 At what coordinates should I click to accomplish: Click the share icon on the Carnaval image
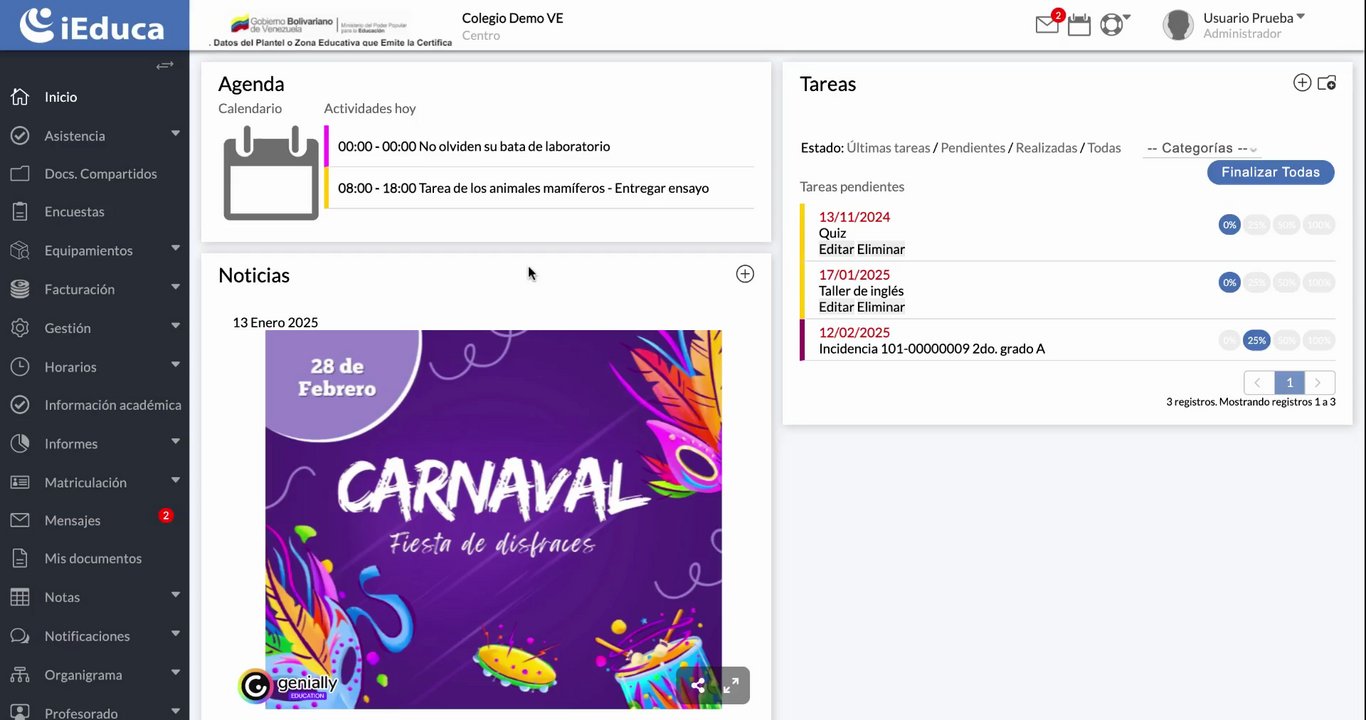coord(698,685)
